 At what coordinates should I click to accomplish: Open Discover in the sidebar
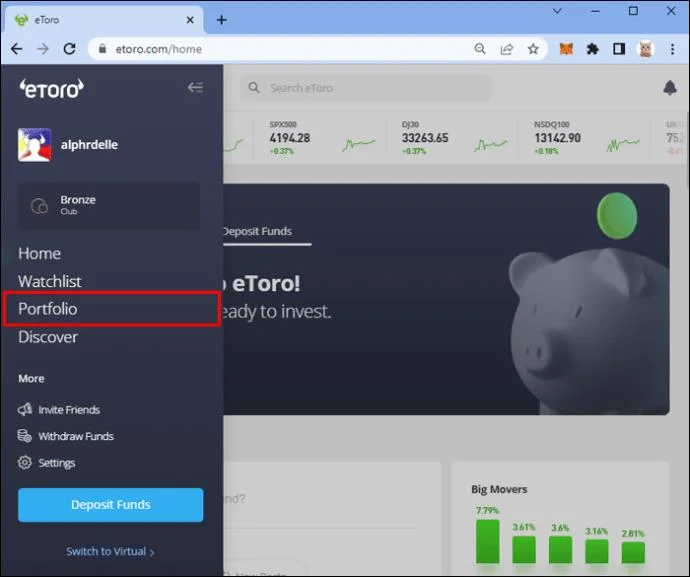[x=48, y=337]
